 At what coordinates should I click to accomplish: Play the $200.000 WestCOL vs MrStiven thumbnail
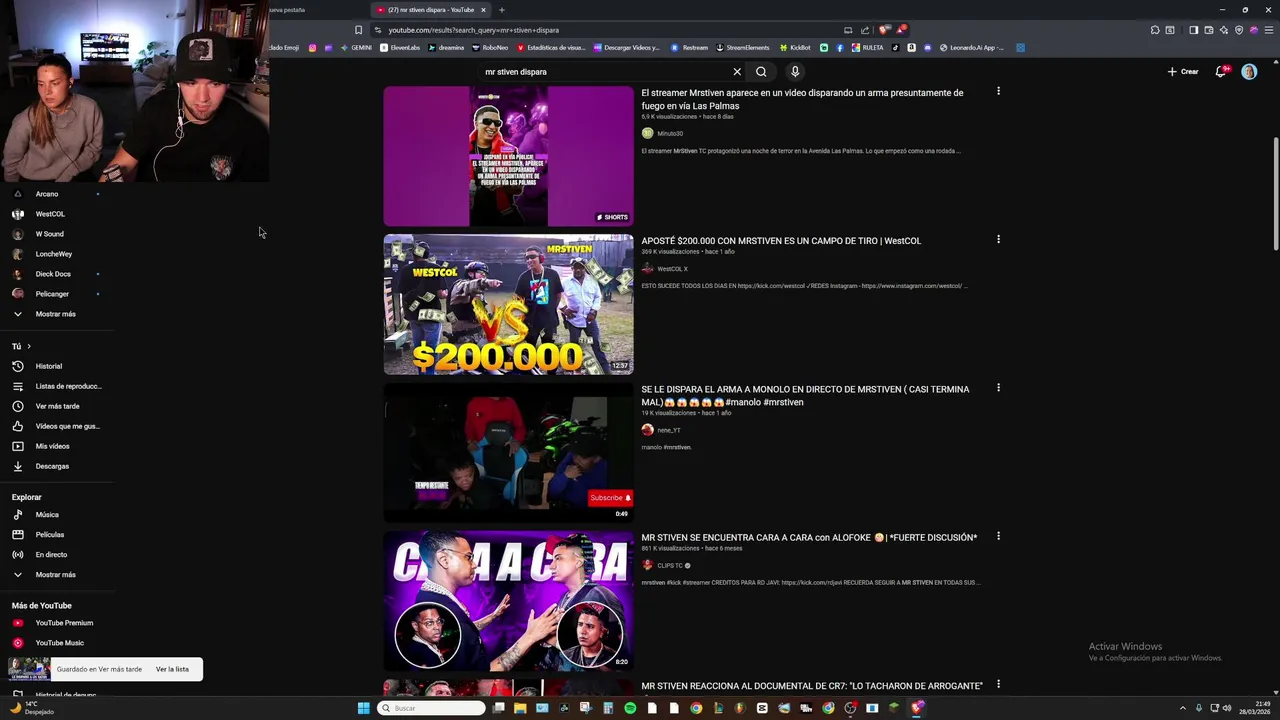(508, 304)
